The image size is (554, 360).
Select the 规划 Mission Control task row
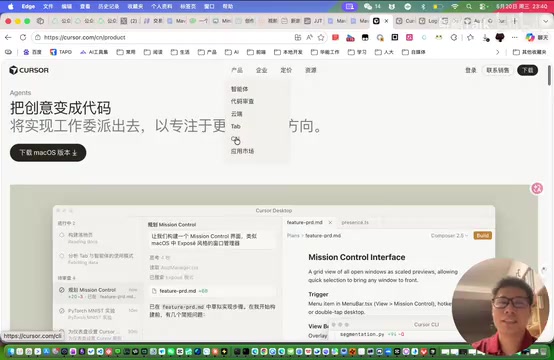[98, 293]
